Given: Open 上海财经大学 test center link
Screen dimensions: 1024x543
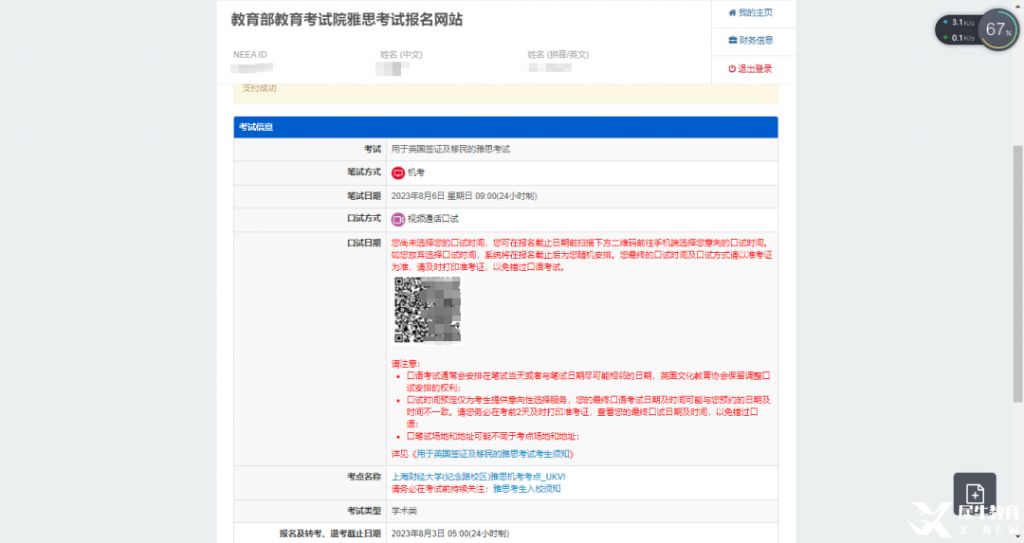Looking at the screenshot, I should [x=478, y=477].
